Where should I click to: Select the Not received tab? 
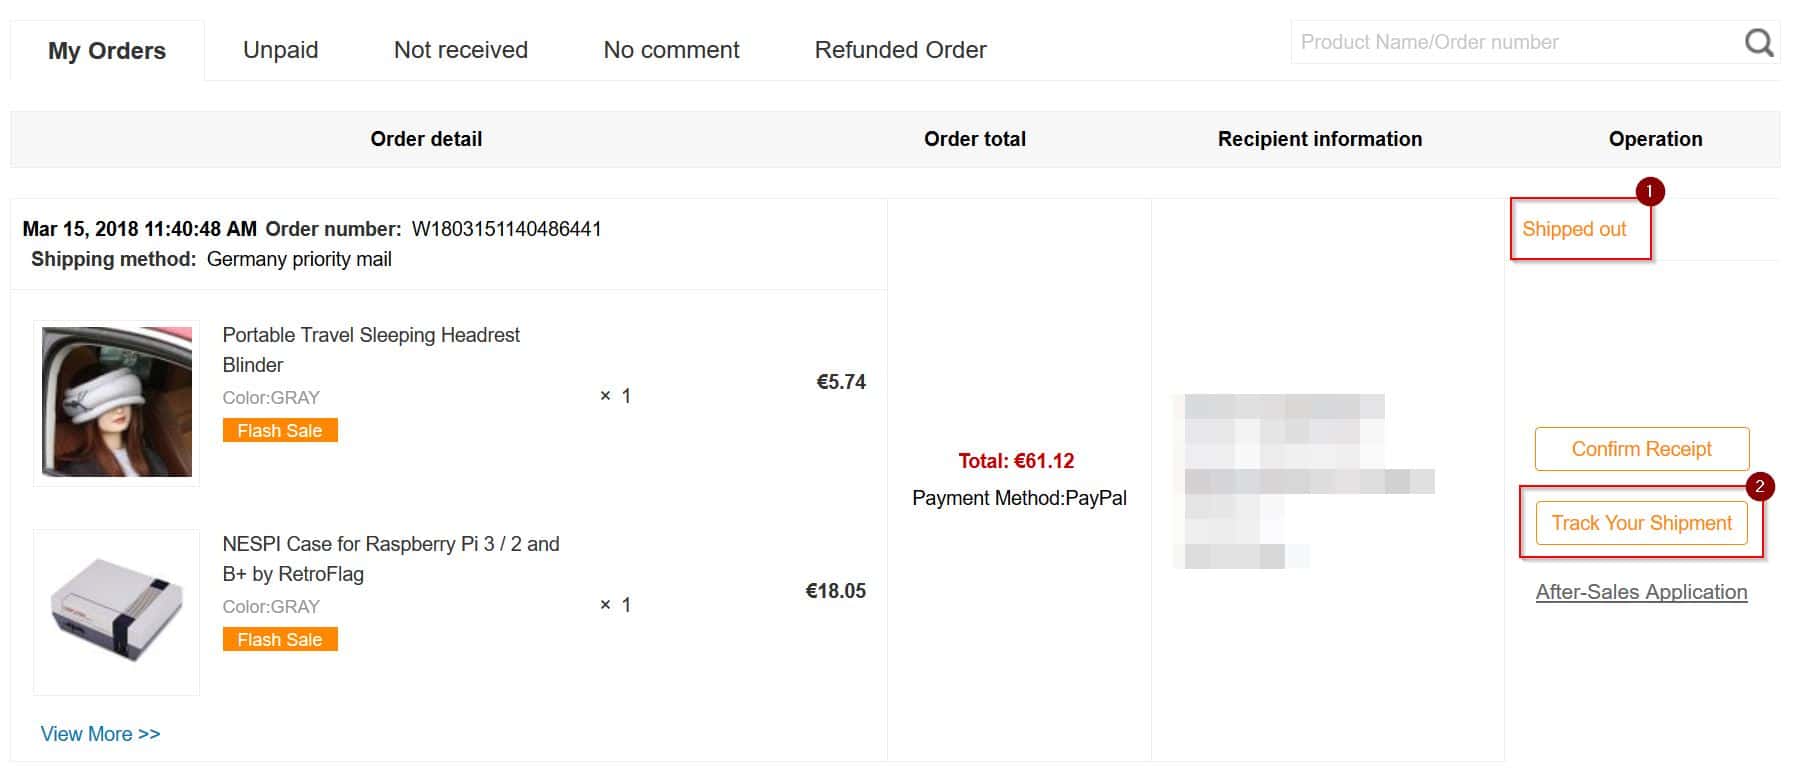(461, 50)
